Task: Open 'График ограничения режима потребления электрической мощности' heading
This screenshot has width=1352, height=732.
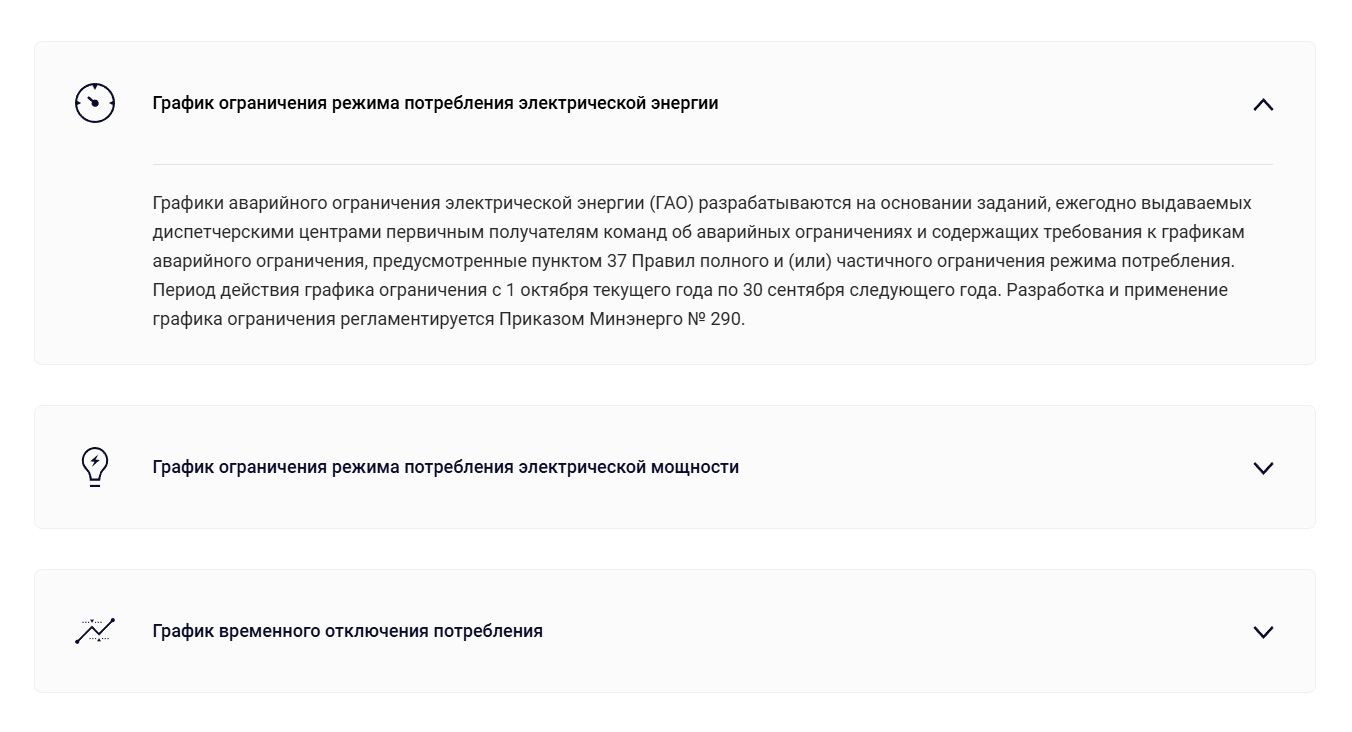Action: (445, 467)
